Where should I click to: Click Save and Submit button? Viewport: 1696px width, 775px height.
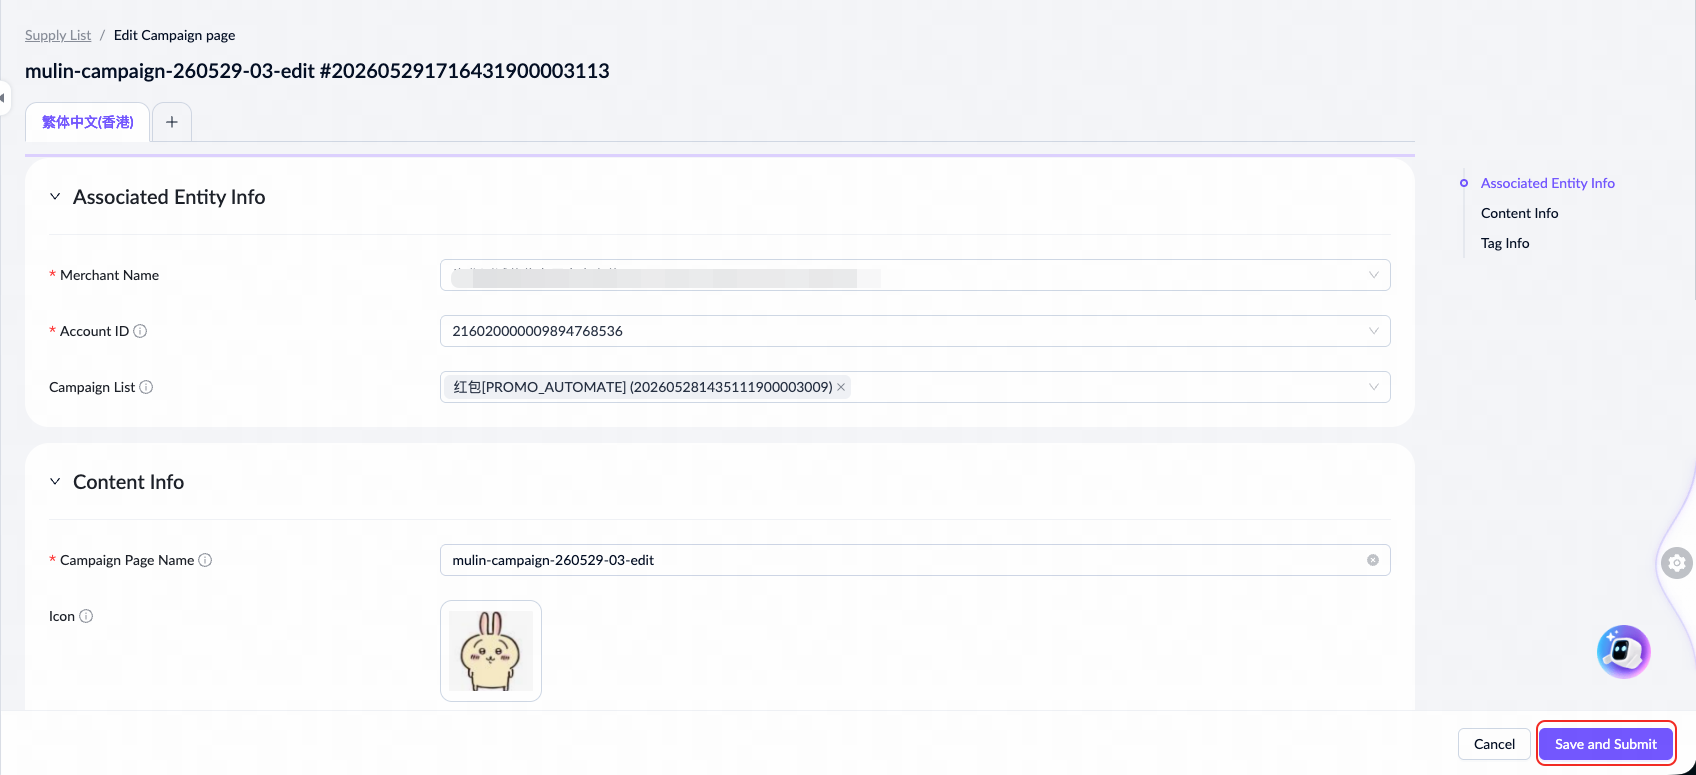1606,744
